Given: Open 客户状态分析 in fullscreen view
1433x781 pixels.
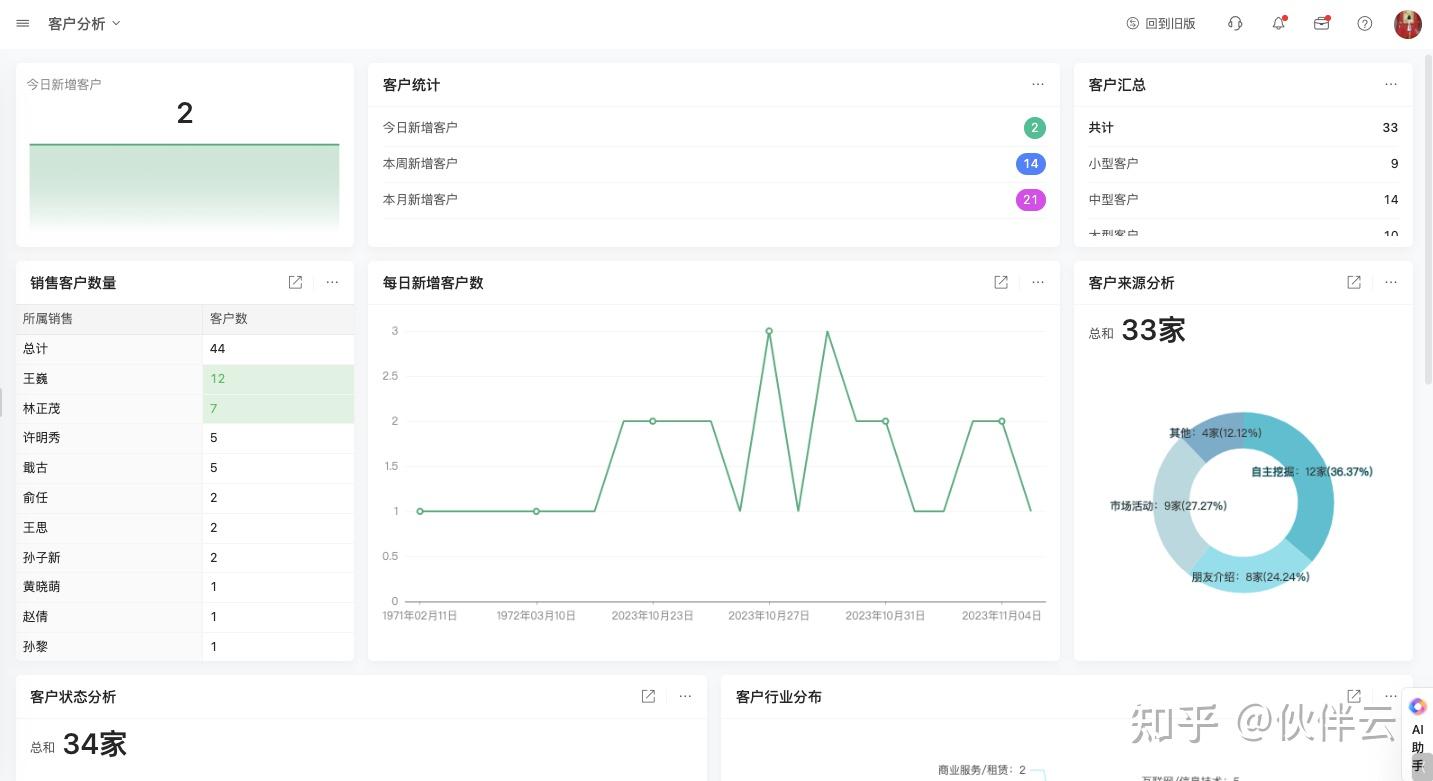Looking at the screenshot, I should click(x=648, y=697).
